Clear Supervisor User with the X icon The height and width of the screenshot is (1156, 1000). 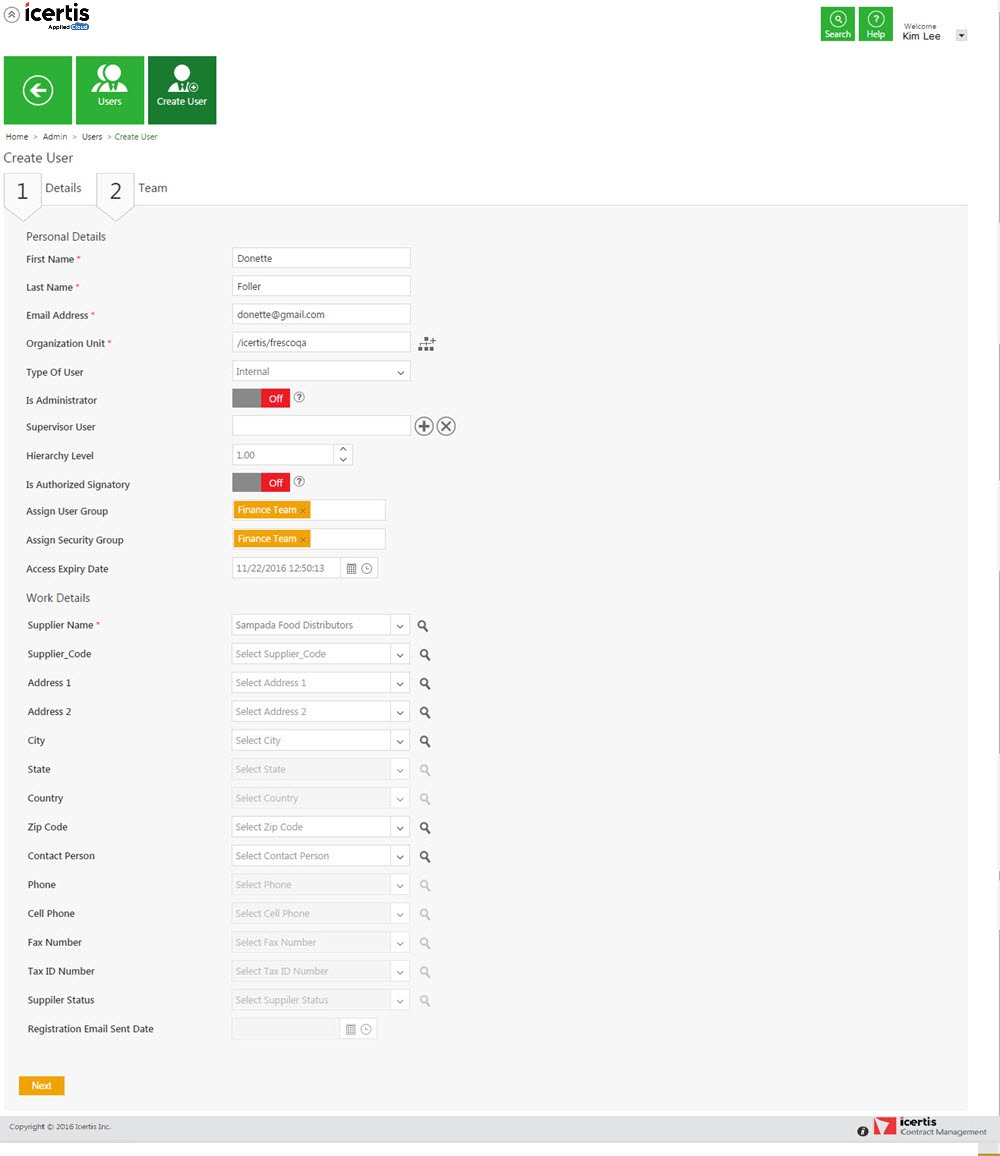point(446,427)
